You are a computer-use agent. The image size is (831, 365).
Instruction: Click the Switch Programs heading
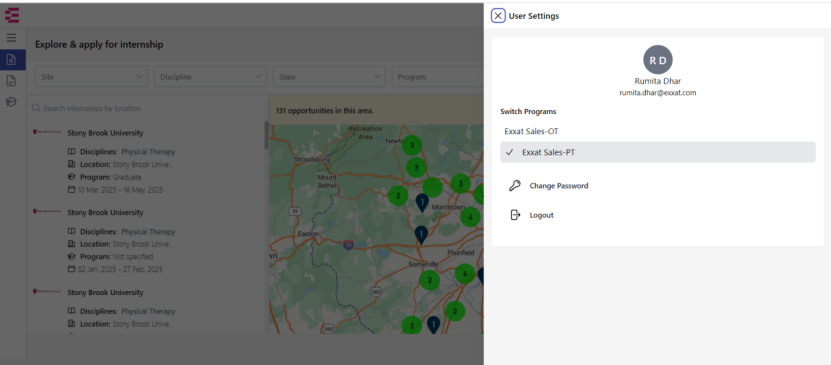528,112
